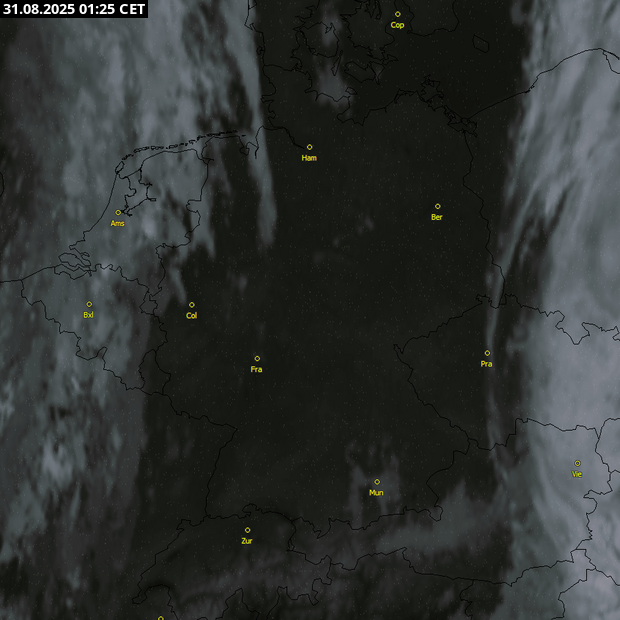The height and width of the screenshot is (620, 620).
Task: Click the 31.08.2025 01:25 CET timestamp
Action: (74, 9)
